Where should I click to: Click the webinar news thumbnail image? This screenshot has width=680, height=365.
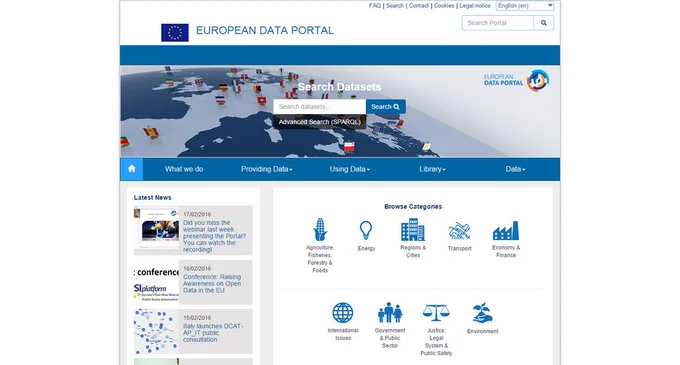point(156,230)
